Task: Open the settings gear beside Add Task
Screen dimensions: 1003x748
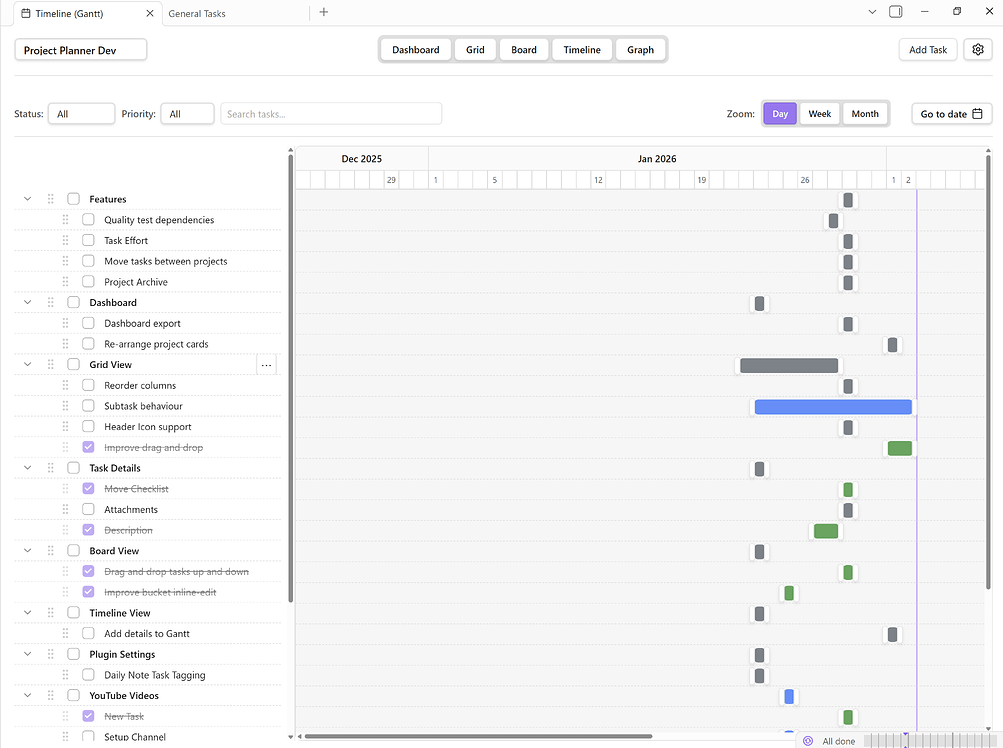Action: pyautogui.click(x=977, y=50)
